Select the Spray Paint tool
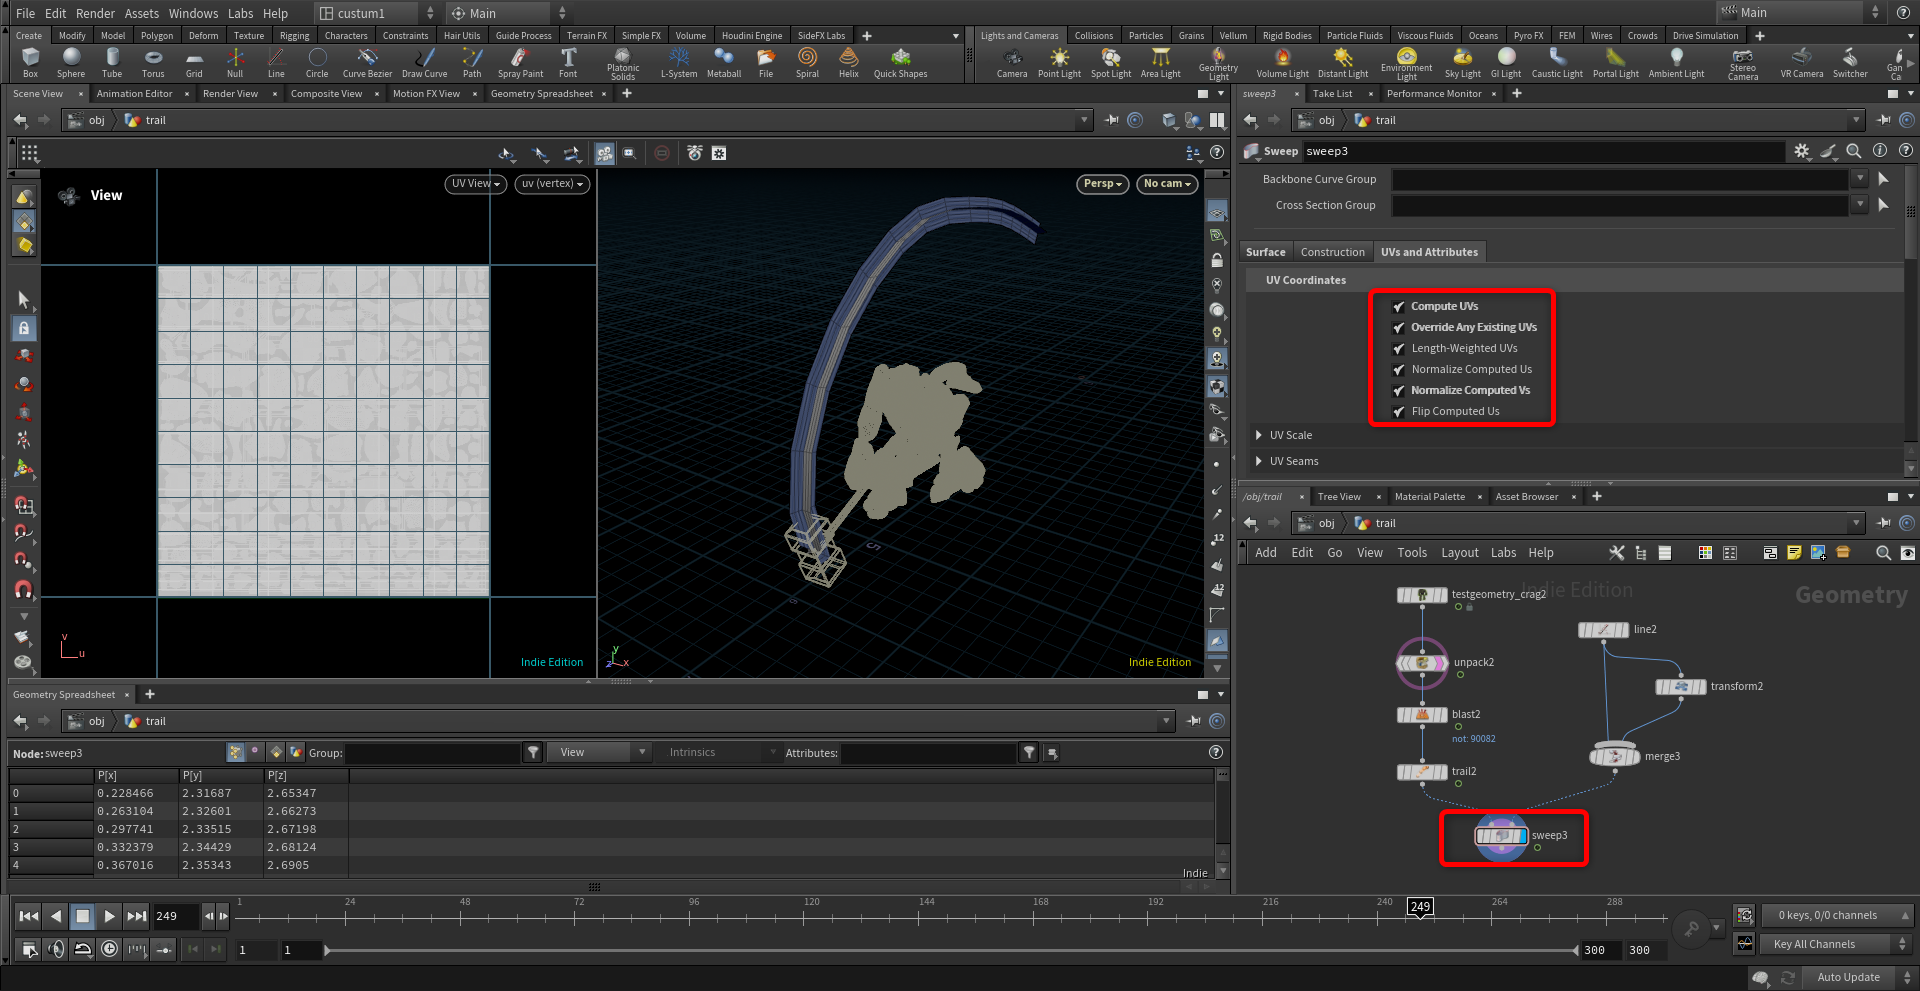 click(520, 61)
